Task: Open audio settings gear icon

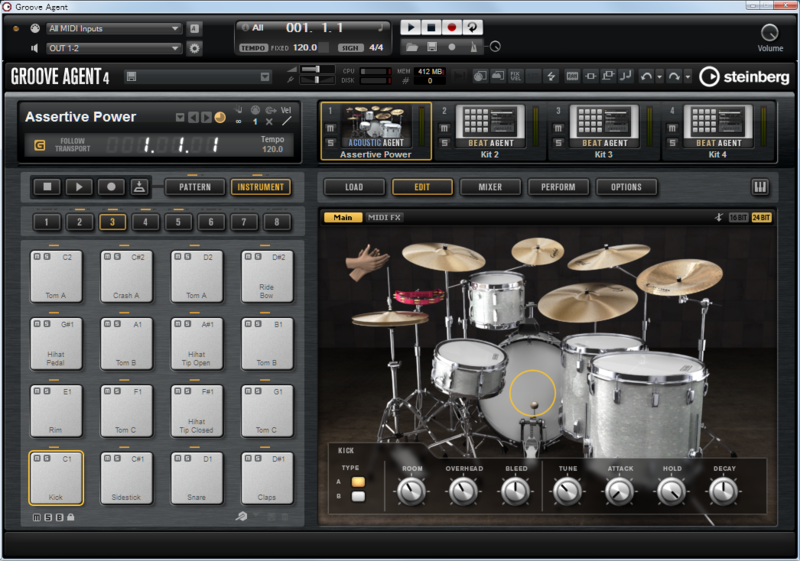Action: click(x=194, y=48)
